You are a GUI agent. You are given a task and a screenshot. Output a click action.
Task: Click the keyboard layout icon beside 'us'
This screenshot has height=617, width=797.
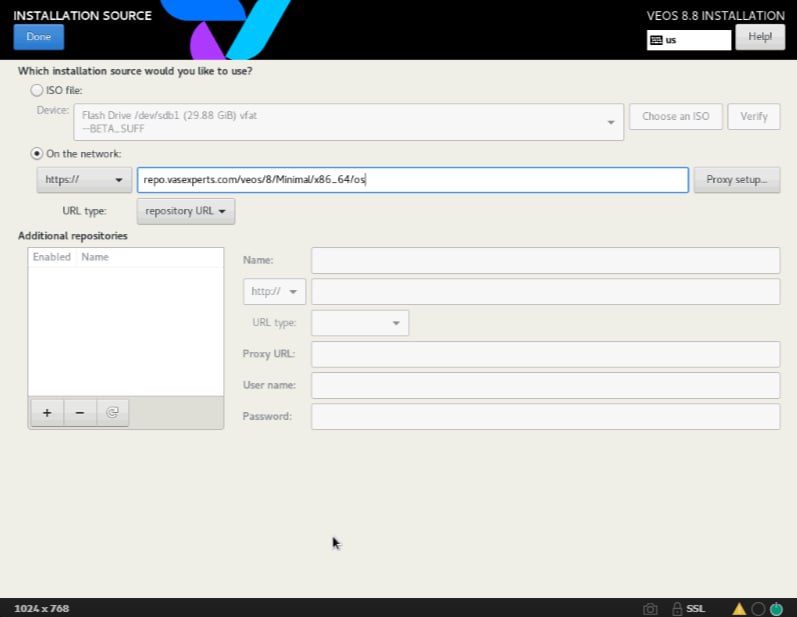[656, 41]
